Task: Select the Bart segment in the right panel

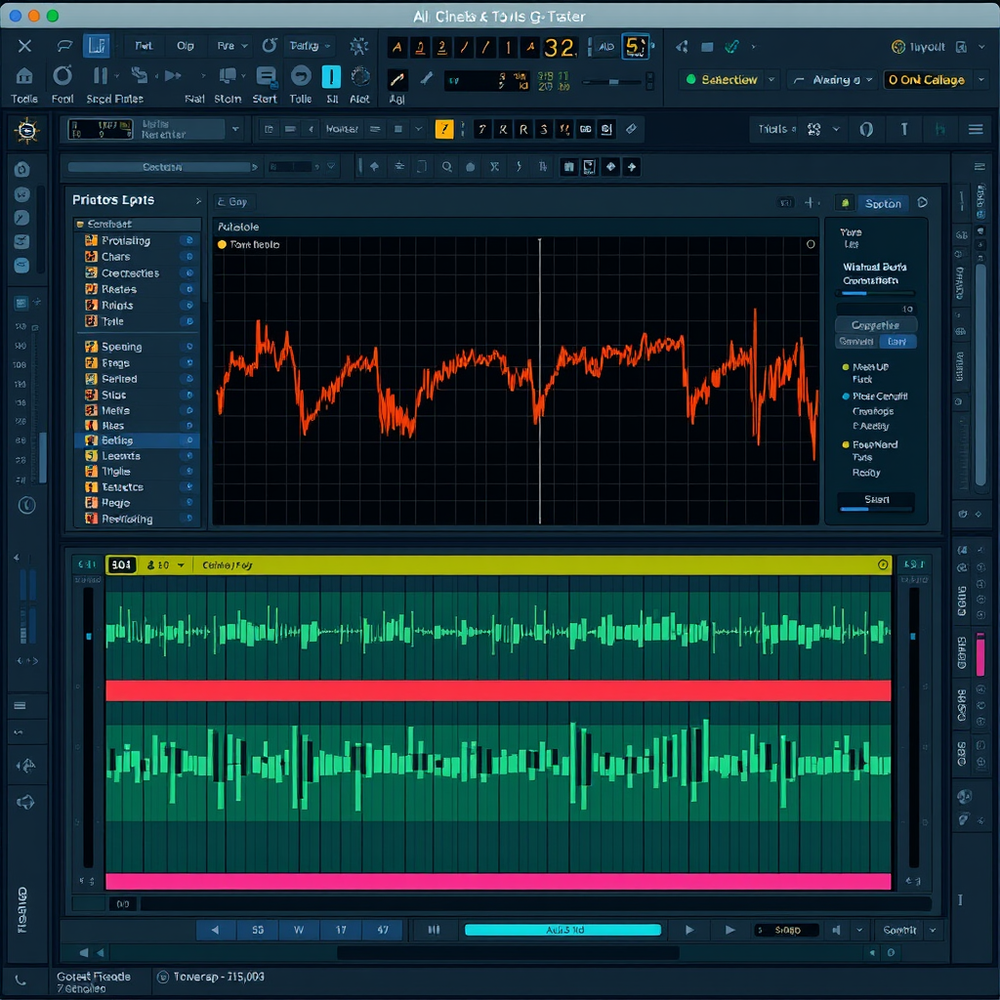Action: click(898, 341)
